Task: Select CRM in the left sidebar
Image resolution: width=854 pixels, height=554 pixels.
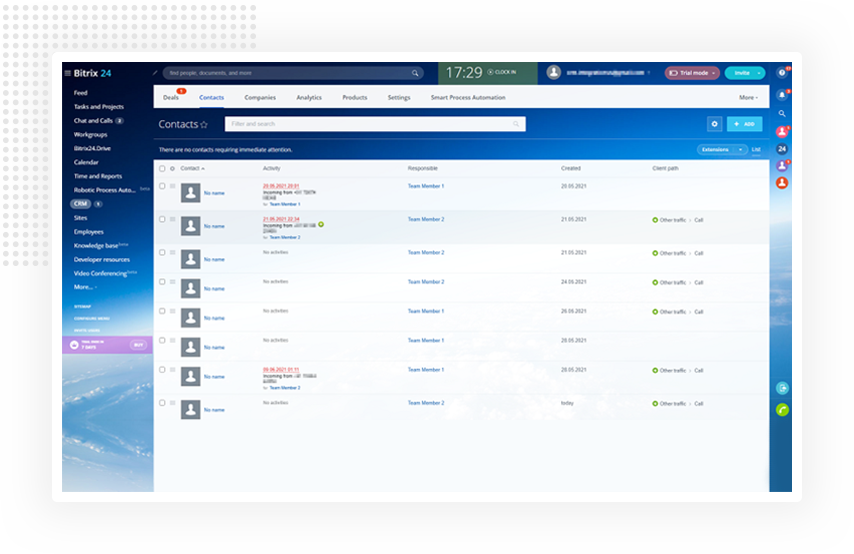Action: (81, 204)
